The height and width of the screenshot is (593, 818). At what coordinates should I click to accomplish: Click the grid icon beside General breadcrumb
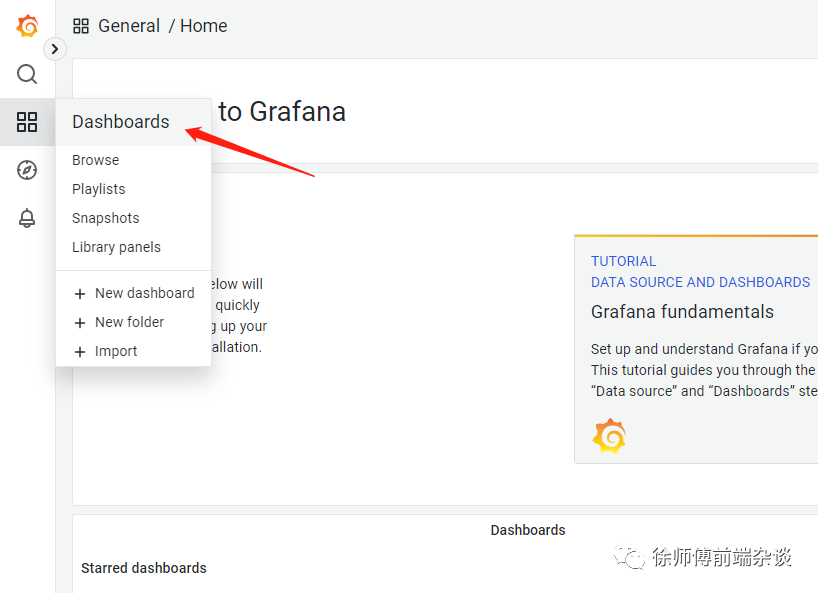tap(81, 26)
